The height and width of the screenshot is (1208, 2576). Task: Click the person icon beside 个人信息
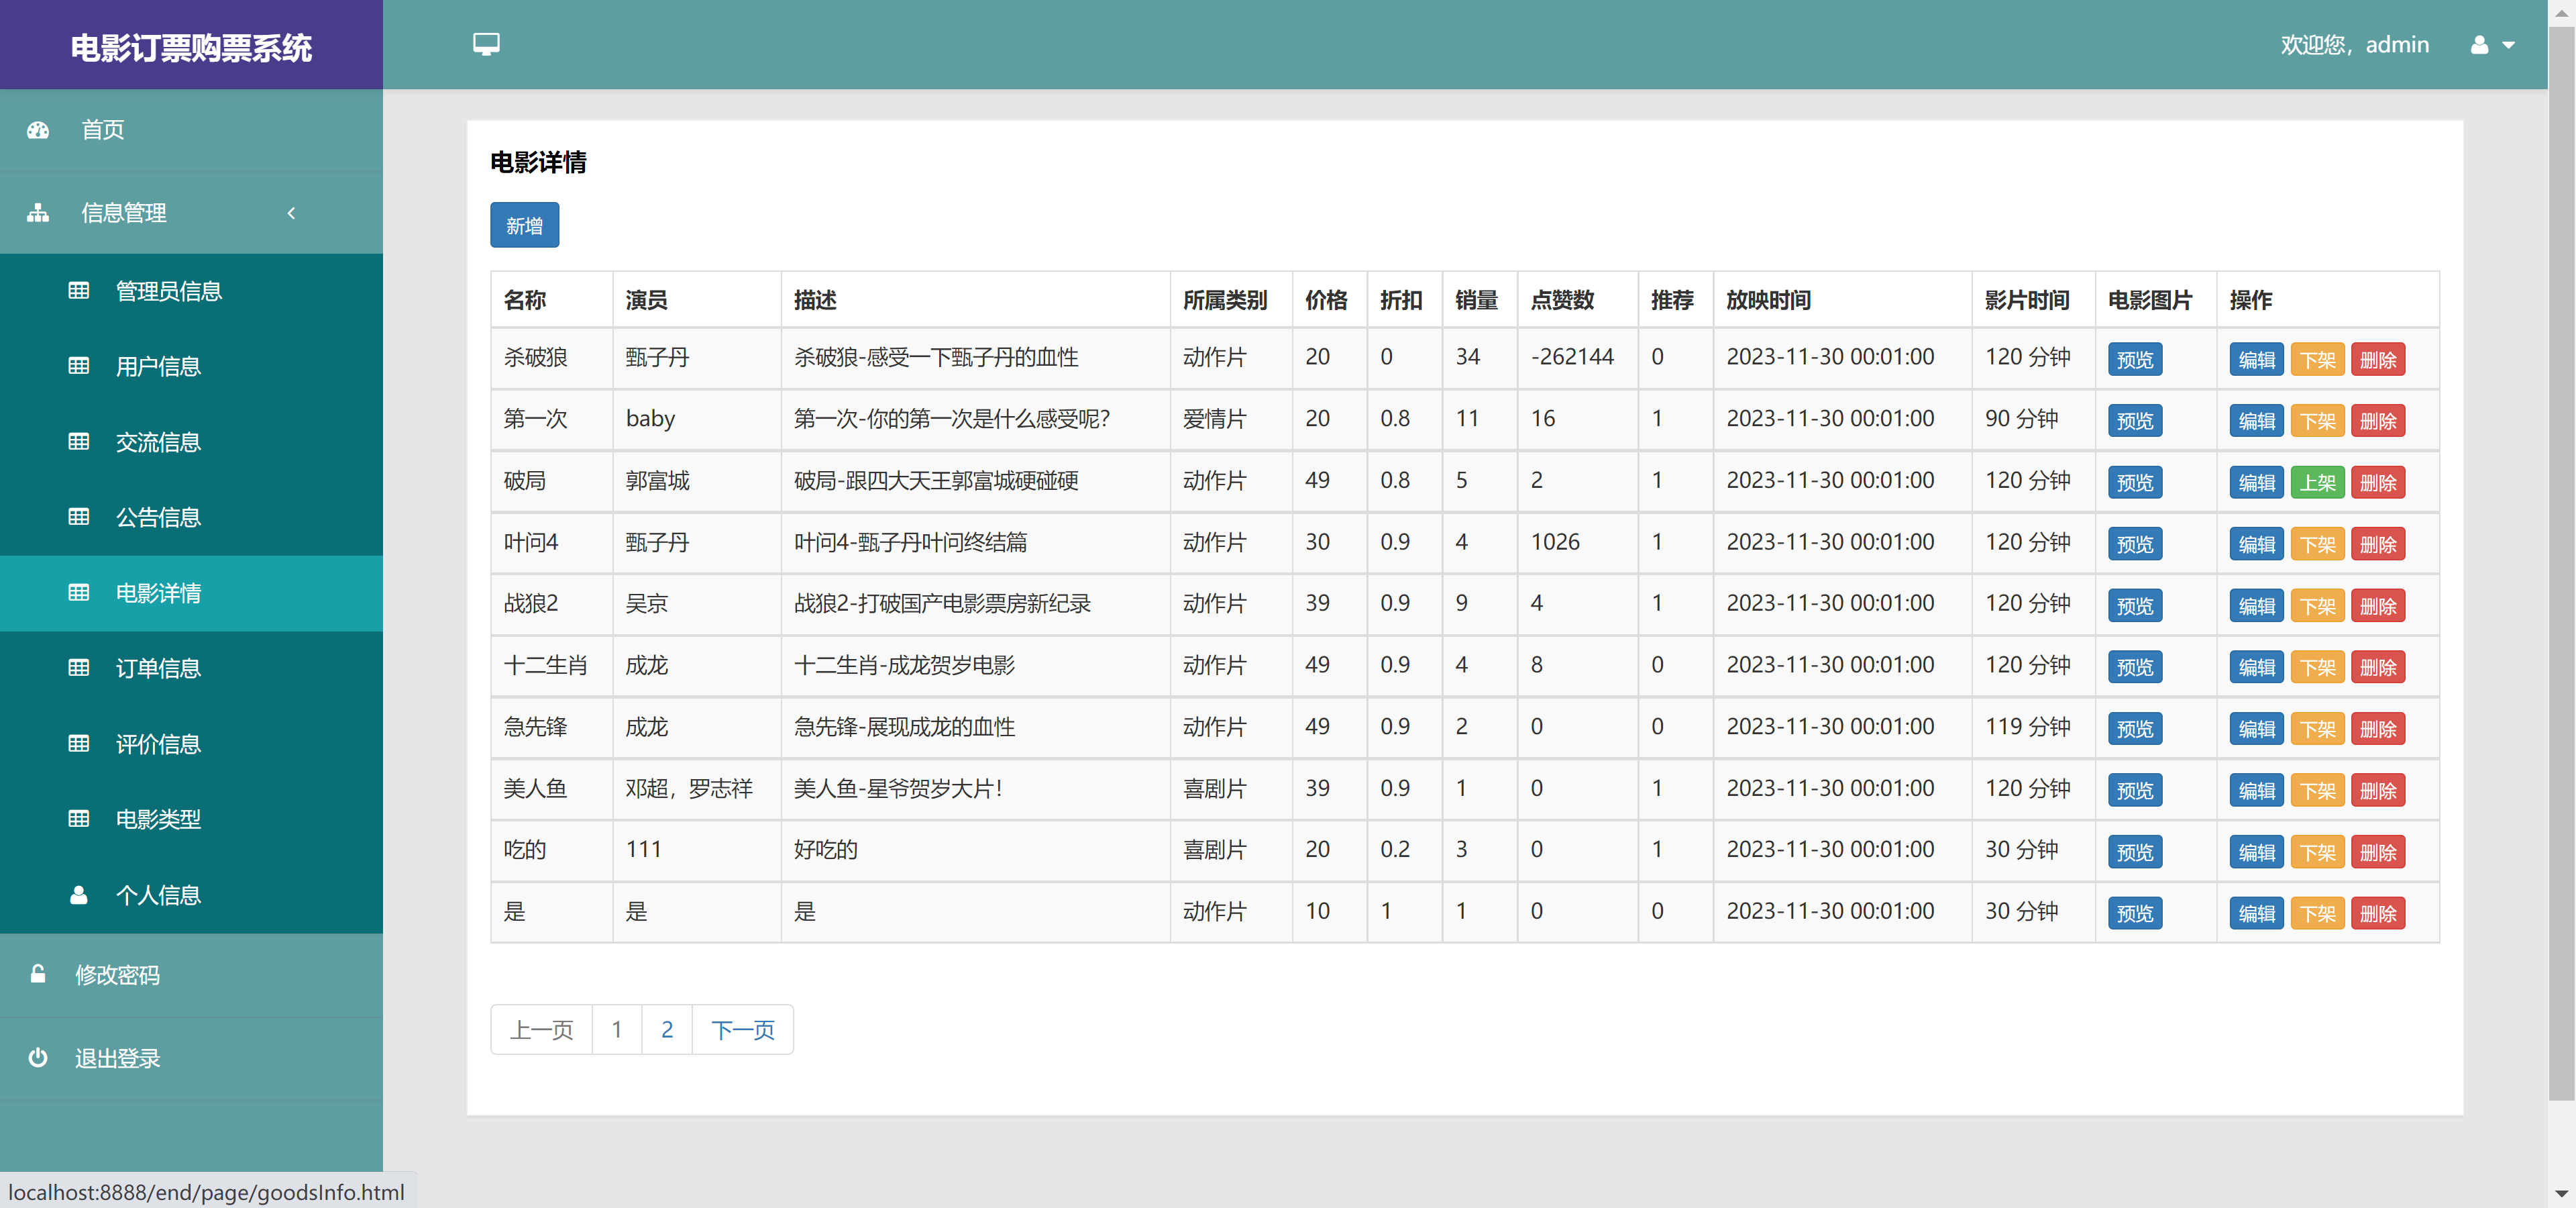79,895
